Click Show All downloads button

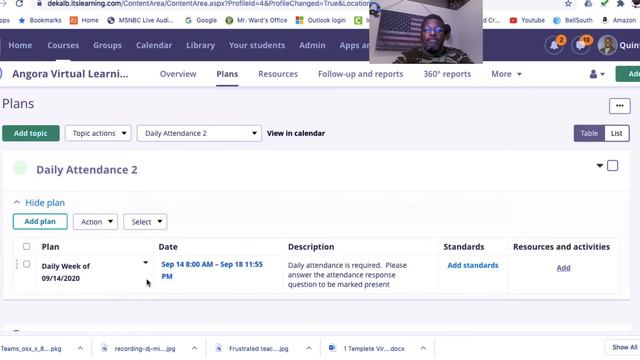click(624, 347)
